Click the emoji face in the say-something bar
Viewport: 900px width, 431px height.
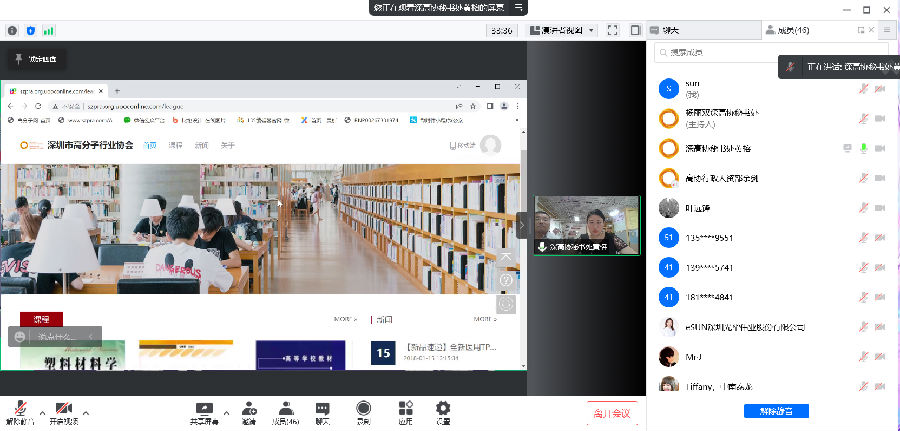[x=21, y=336]
